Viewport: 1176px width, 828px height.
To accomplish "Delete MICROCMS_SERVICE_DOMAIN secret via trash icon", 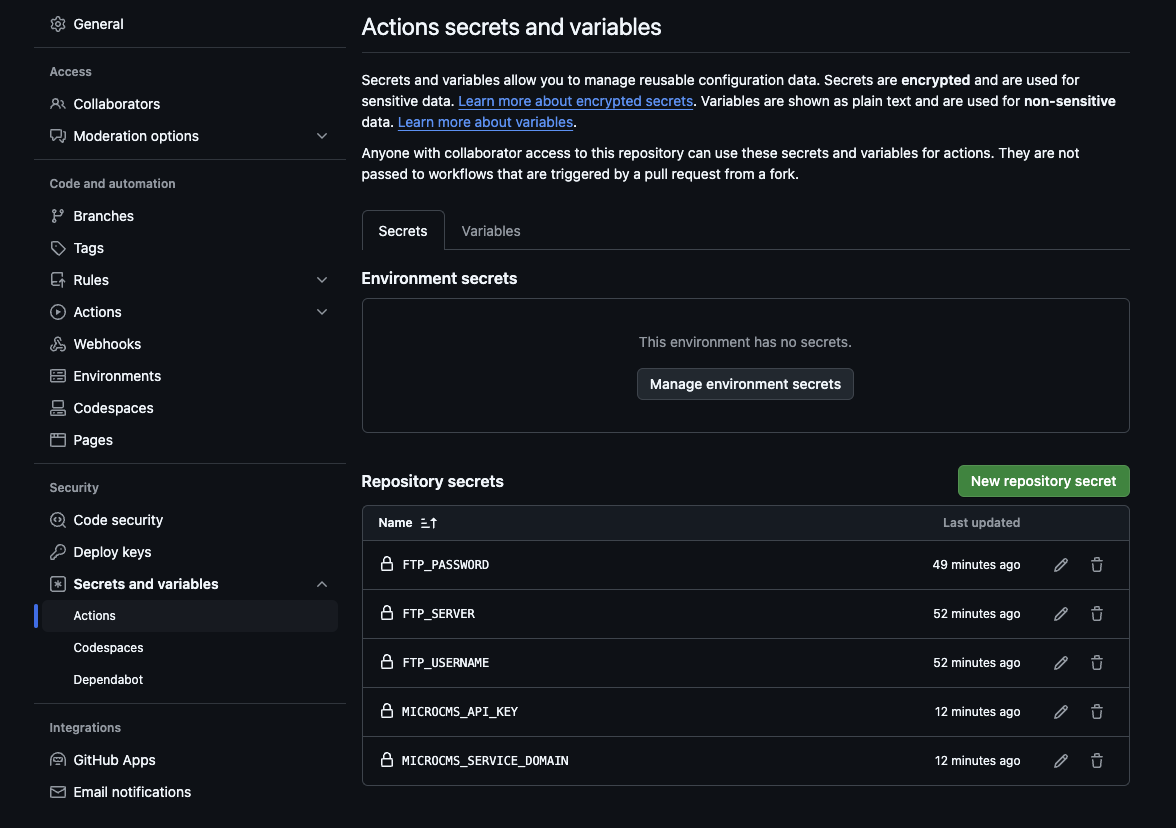I will (x=1097, y=761).
